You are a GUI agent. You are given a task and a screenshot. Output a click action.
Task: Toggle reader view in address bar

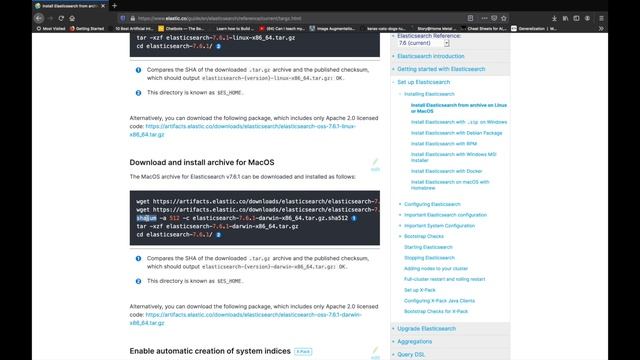tap(470, 18)
